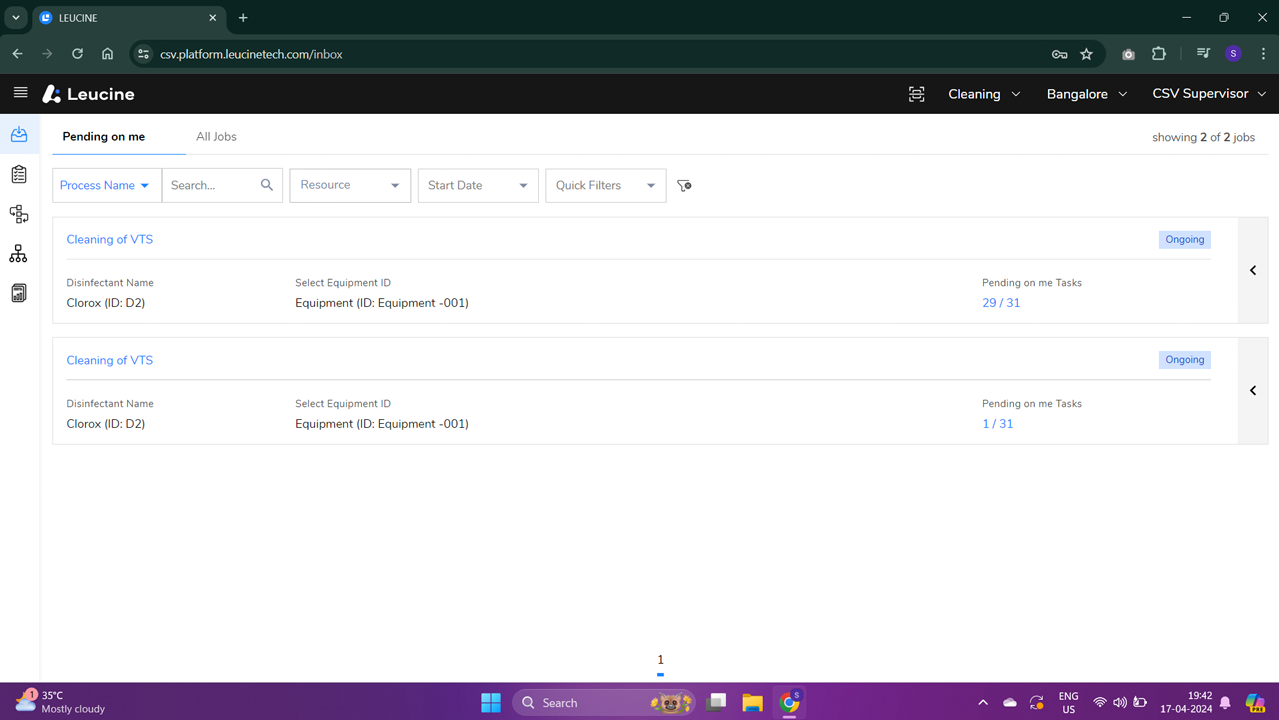This screenshot has height=720, width=1279.
Task: Expand the first job card side arrow
Action: pyautogui.click(x=1253, y=270)
